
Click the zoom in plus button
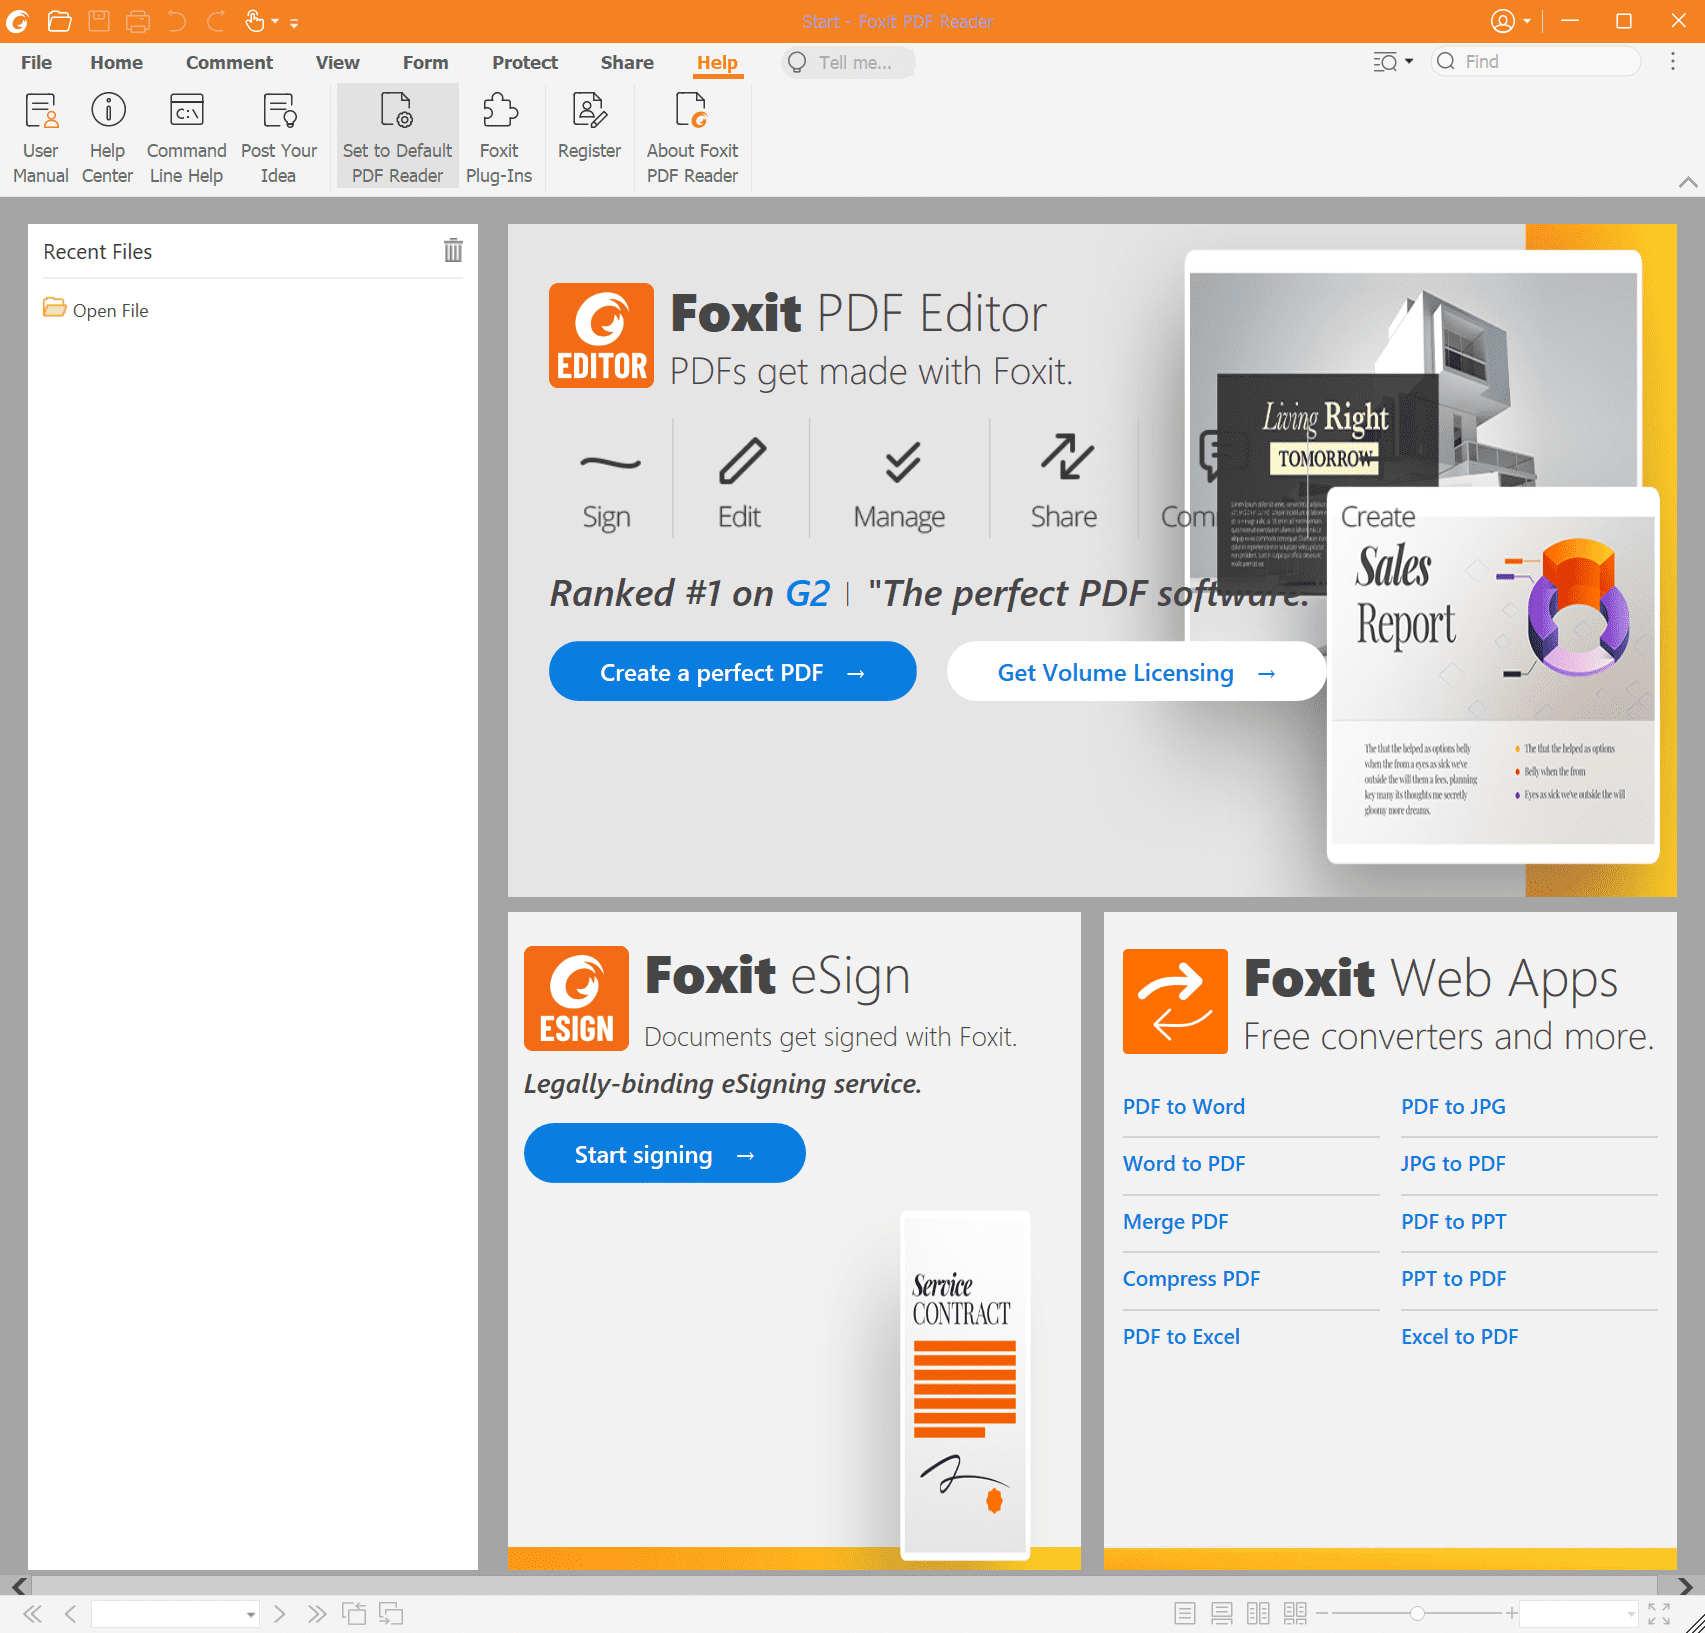tap(1512, 1613)
